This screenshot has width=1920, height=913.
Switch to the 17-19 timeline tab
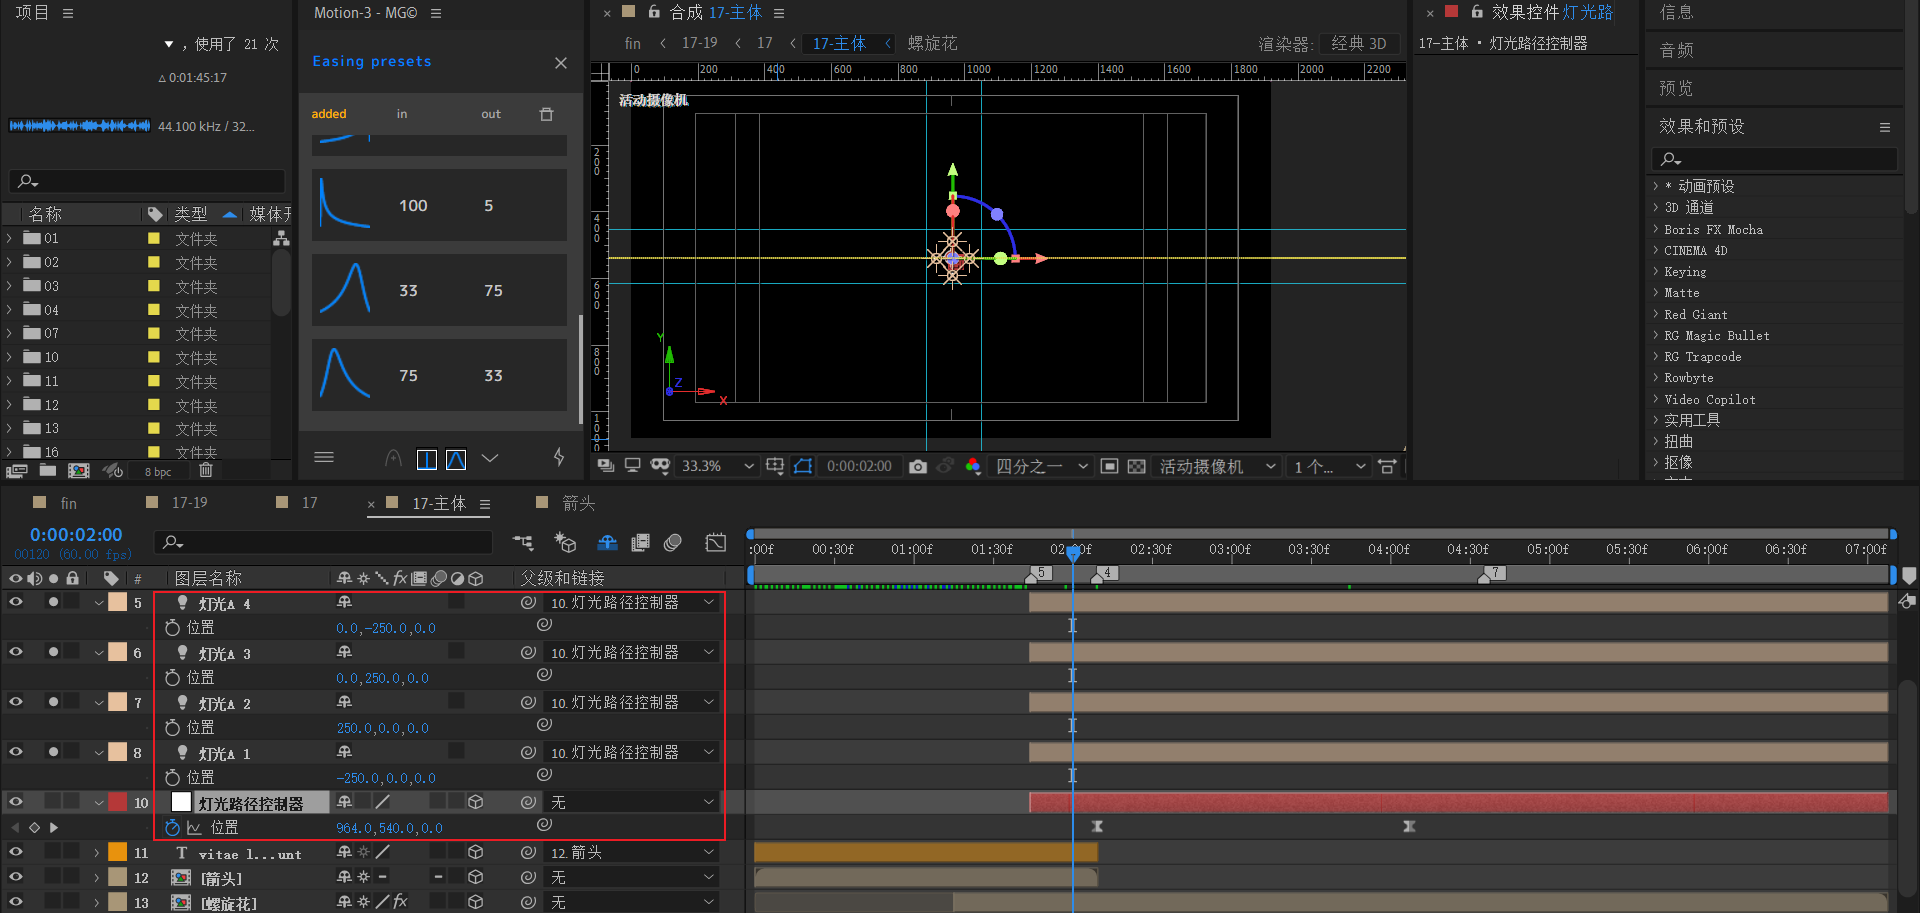pos(189,503)
